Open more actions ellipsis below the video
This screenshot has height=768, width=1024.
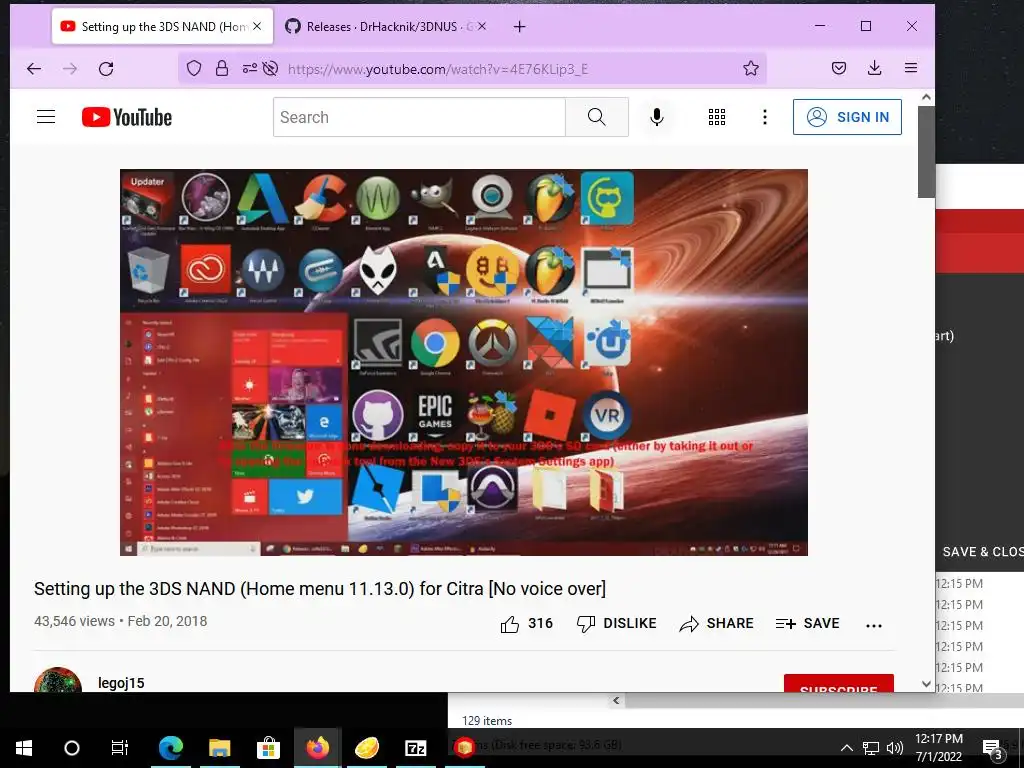(x=874, y=625)
